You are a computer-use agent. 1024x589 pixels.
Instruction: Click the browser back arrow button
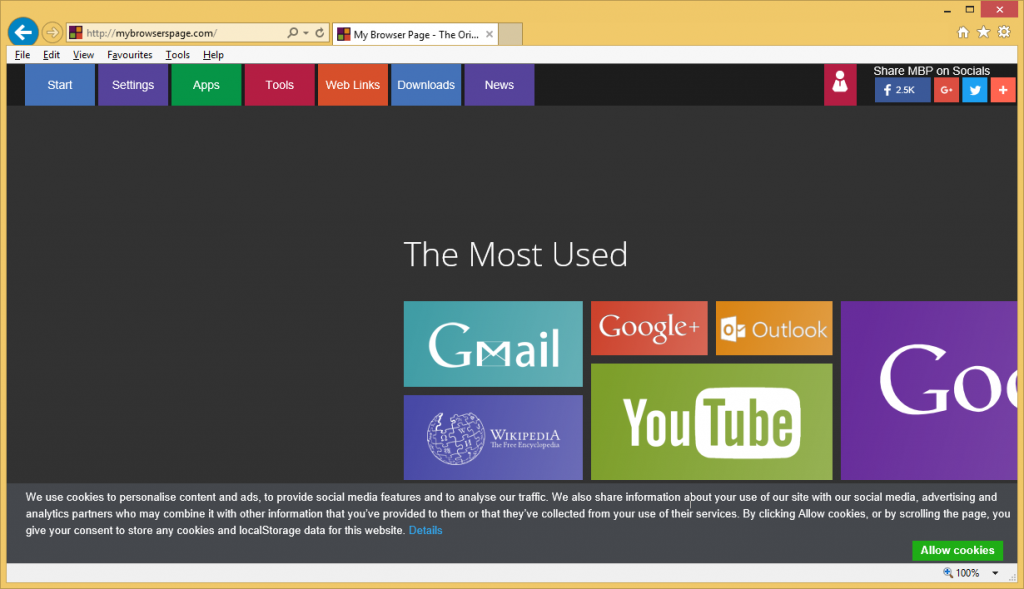coord(23,33)
